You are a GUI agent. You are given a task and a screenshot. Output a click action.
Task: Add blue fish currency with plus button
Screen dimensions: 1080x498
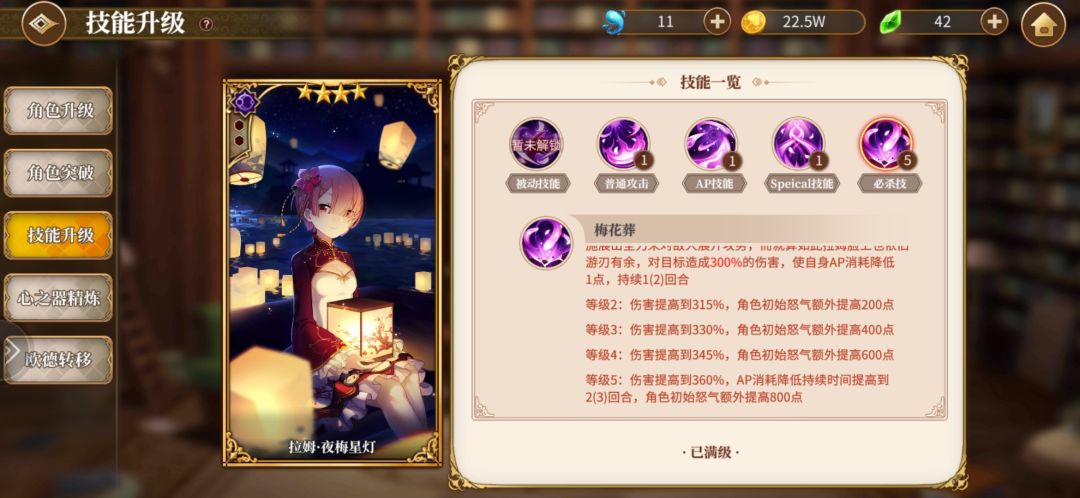pyautogui.click(x=717, y=22)
